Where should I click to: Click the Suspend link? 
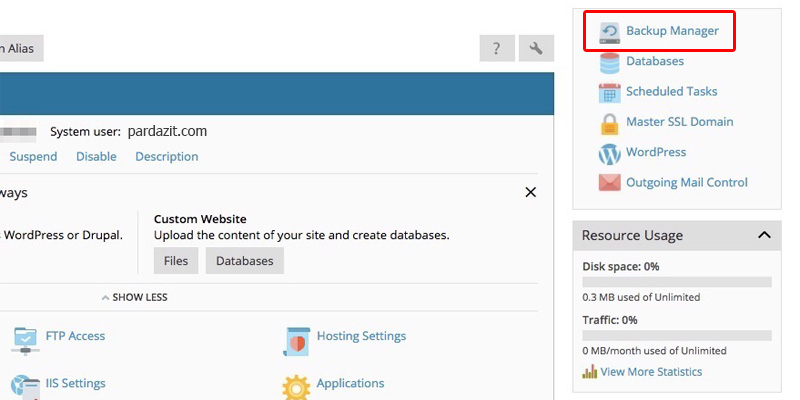pyautogui.click(x=33, y=156)
